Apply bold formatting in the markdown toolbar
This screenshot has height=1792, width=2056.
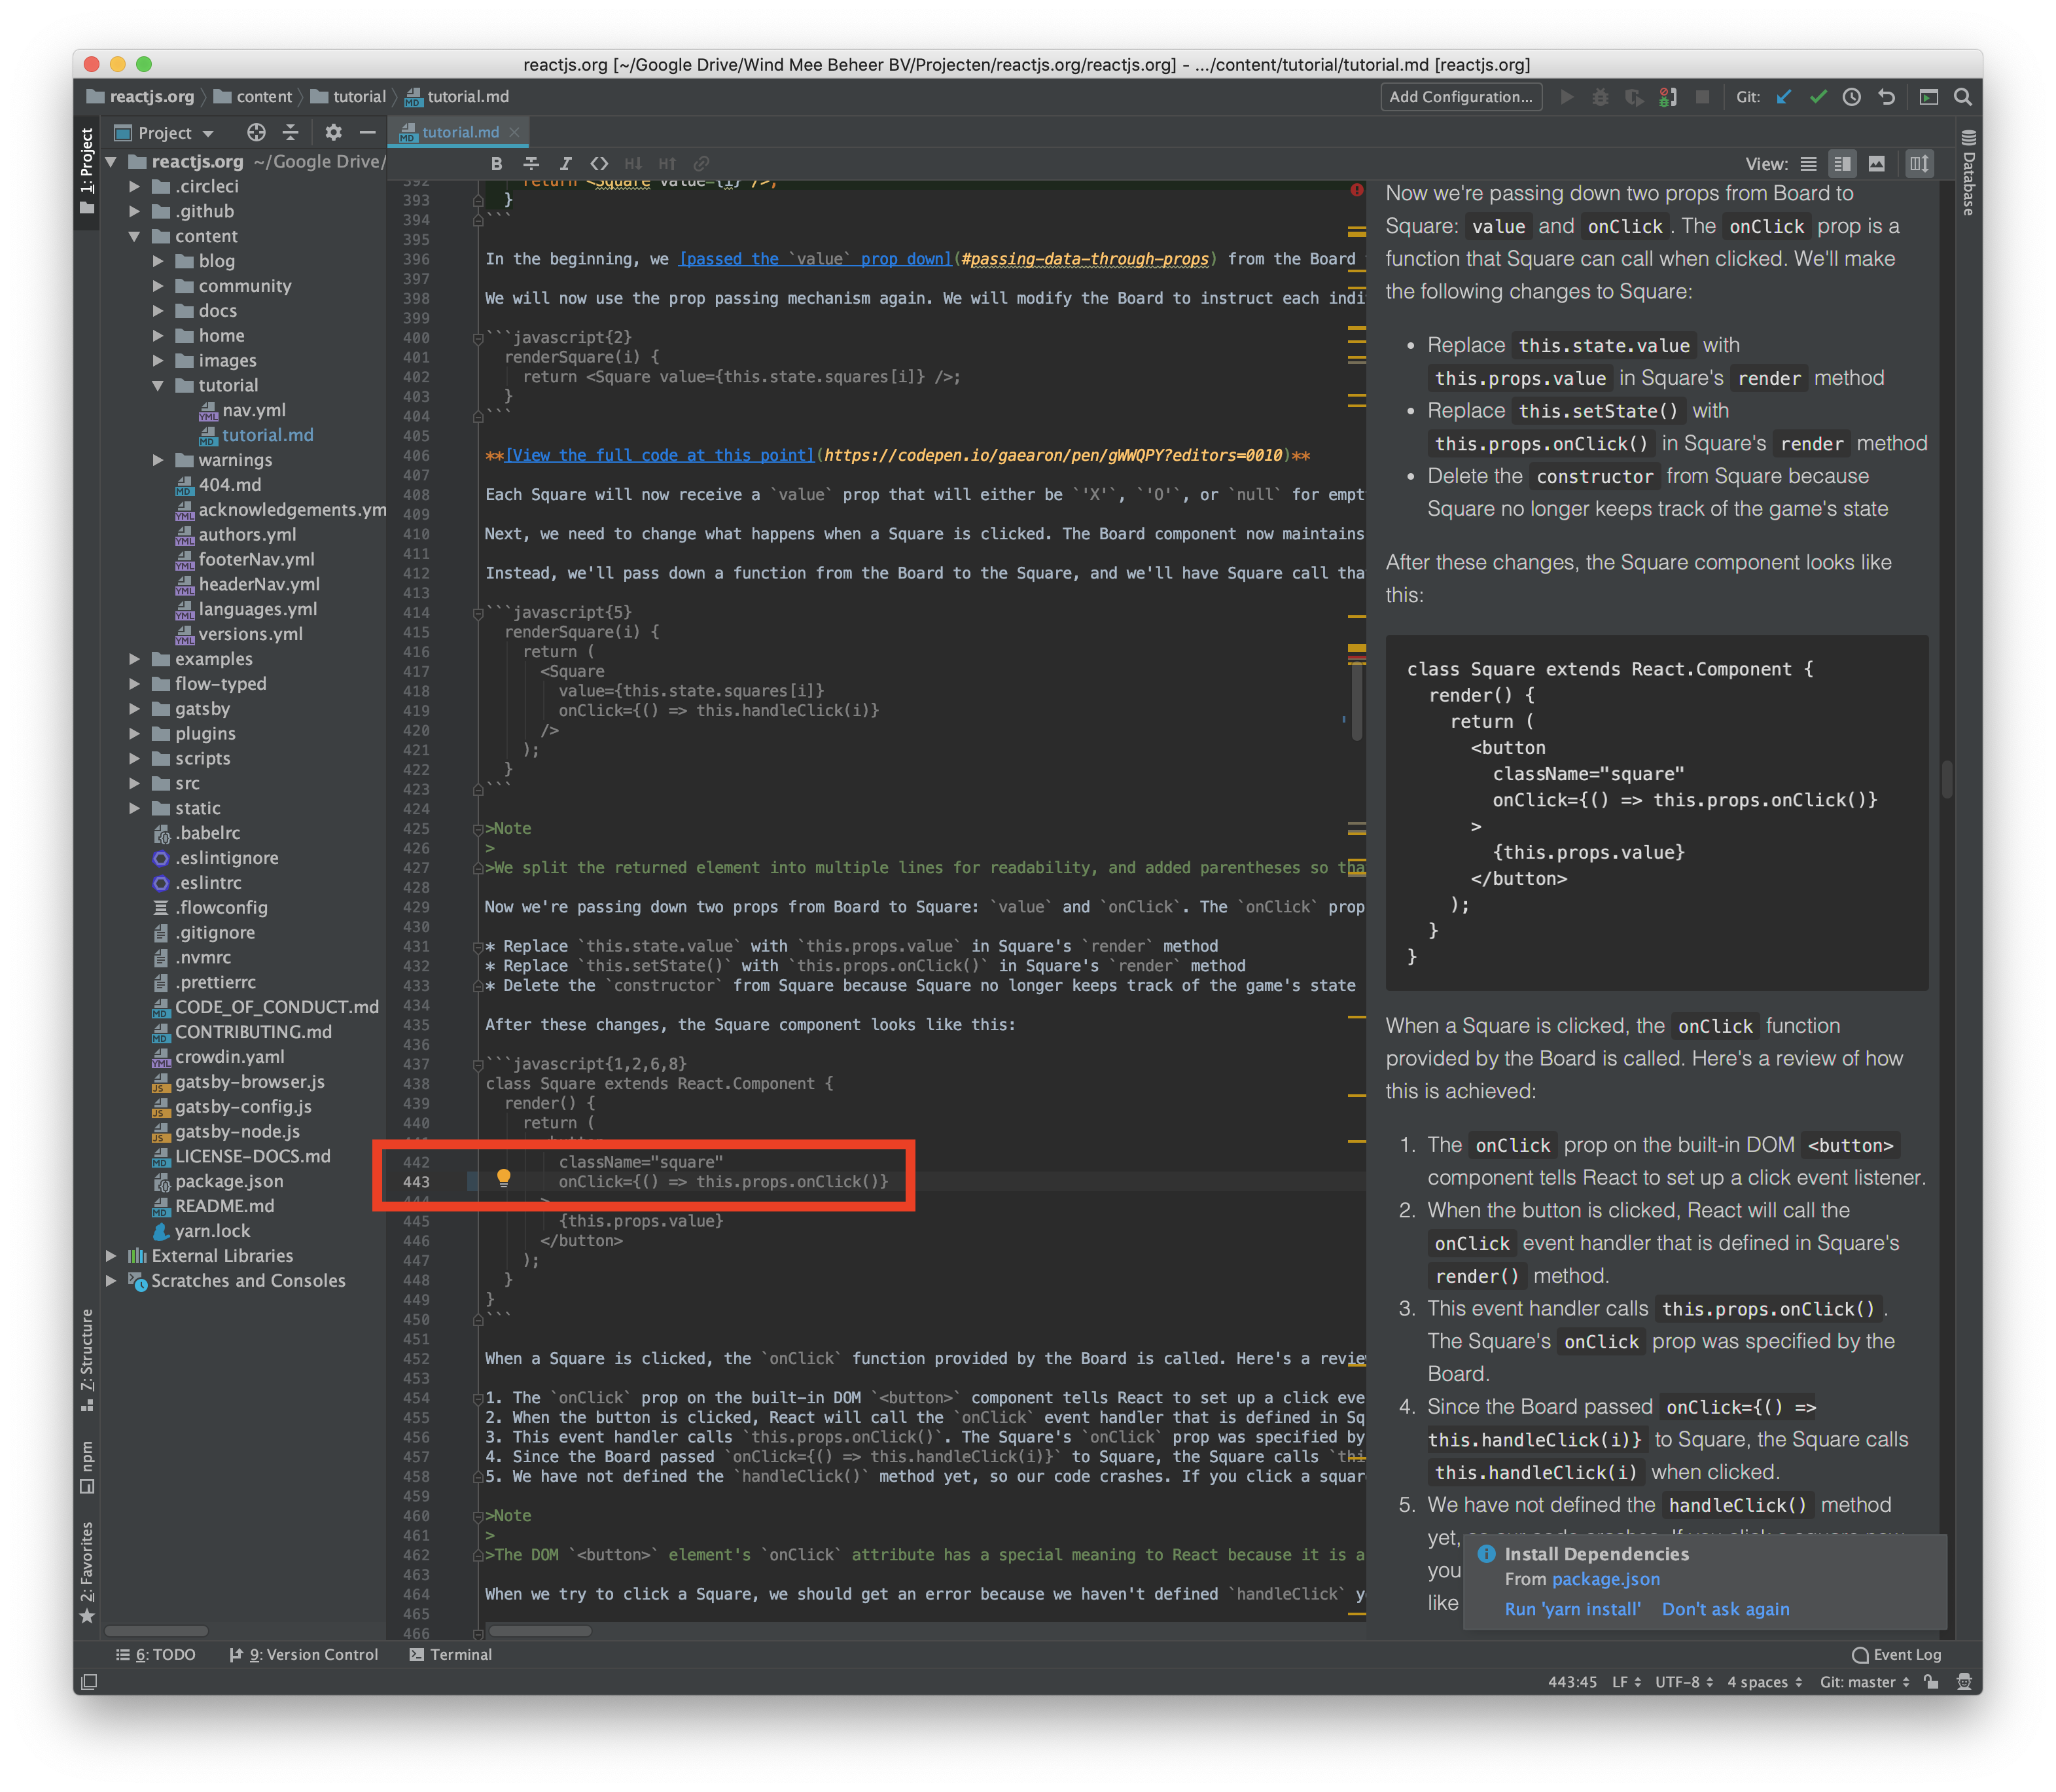497,163
